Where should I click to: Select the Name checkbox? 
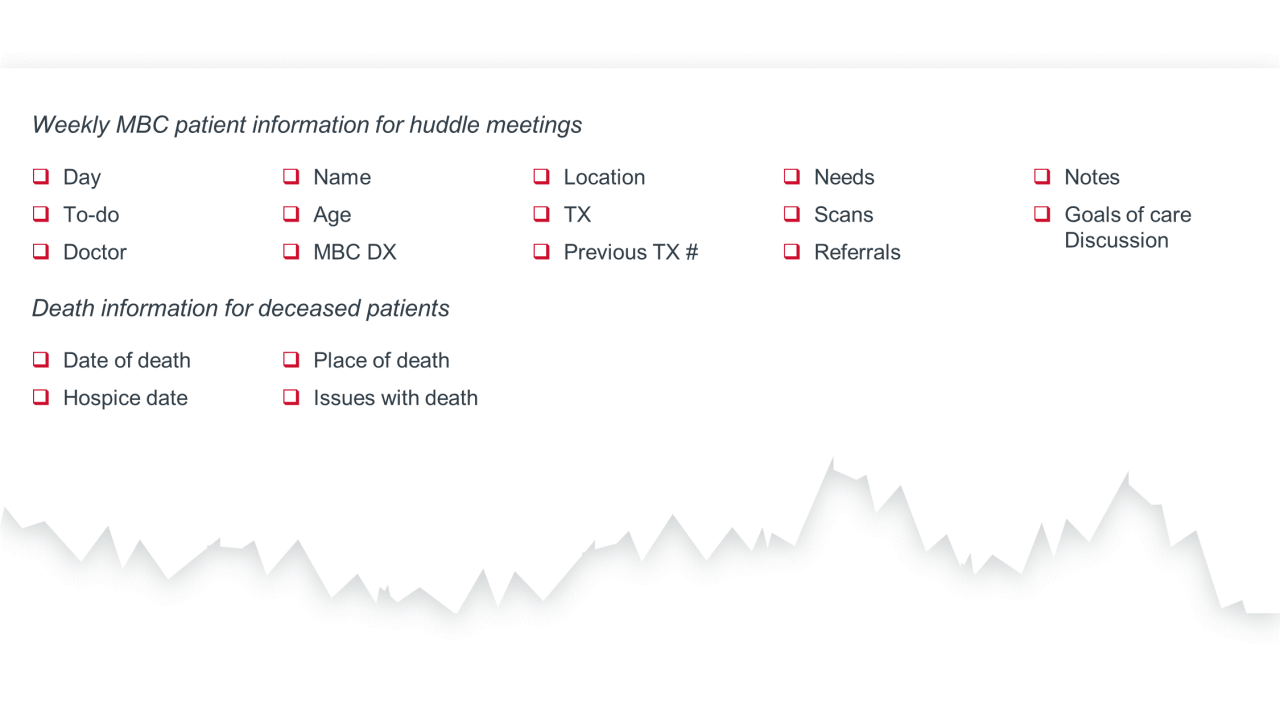(291, 177)
